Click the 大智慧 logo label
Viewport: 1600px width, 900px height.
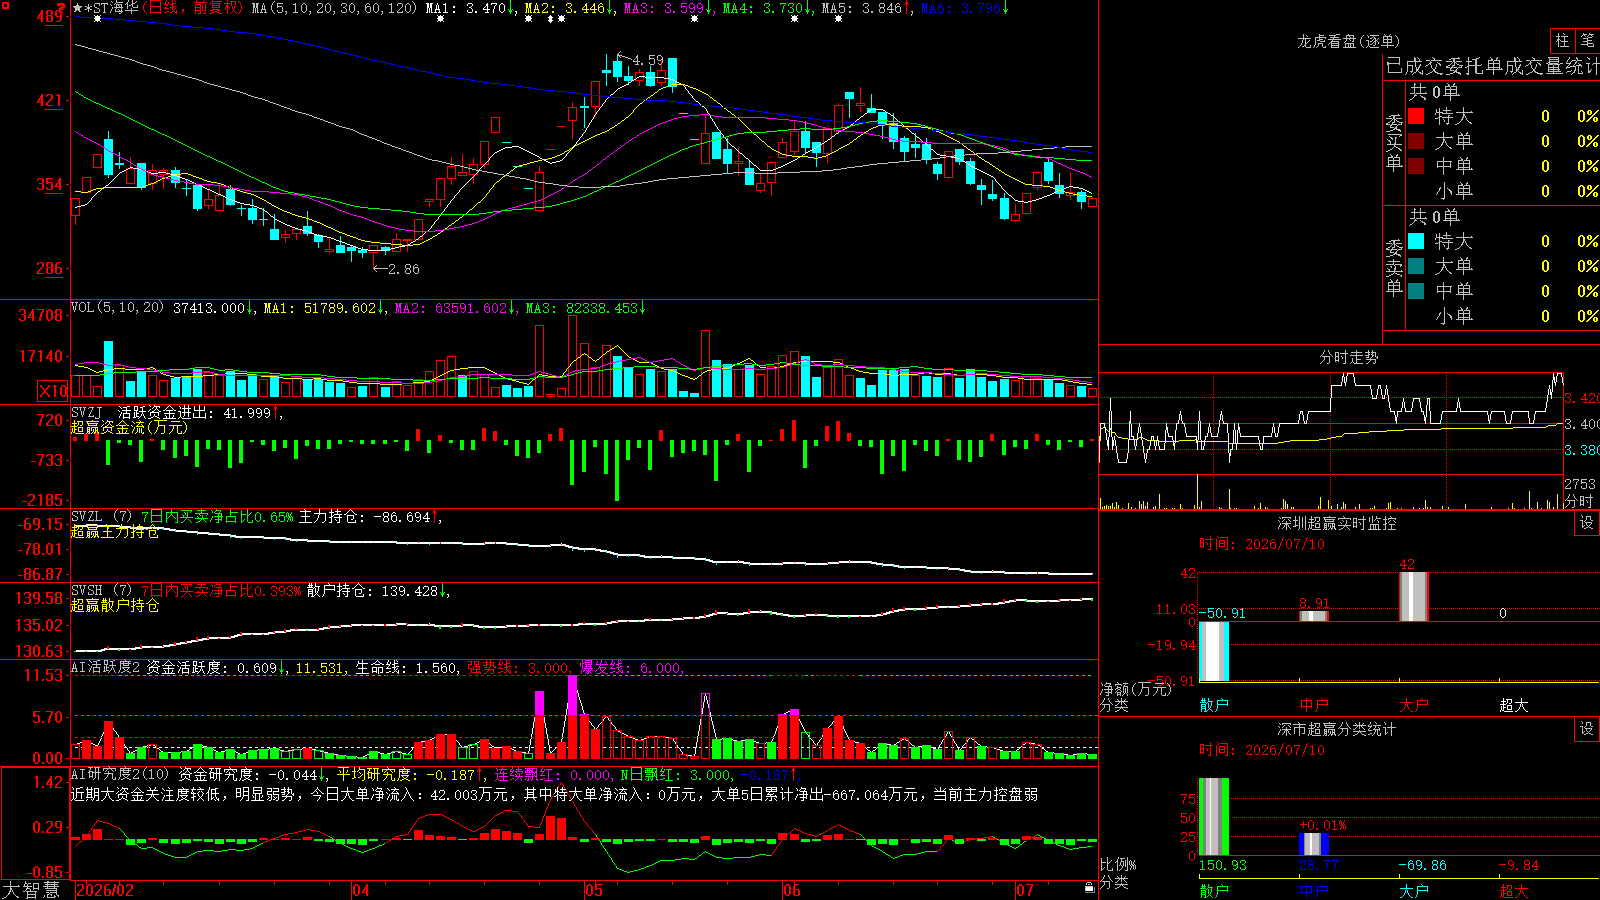pyautogui.click(x=31, y=890)
